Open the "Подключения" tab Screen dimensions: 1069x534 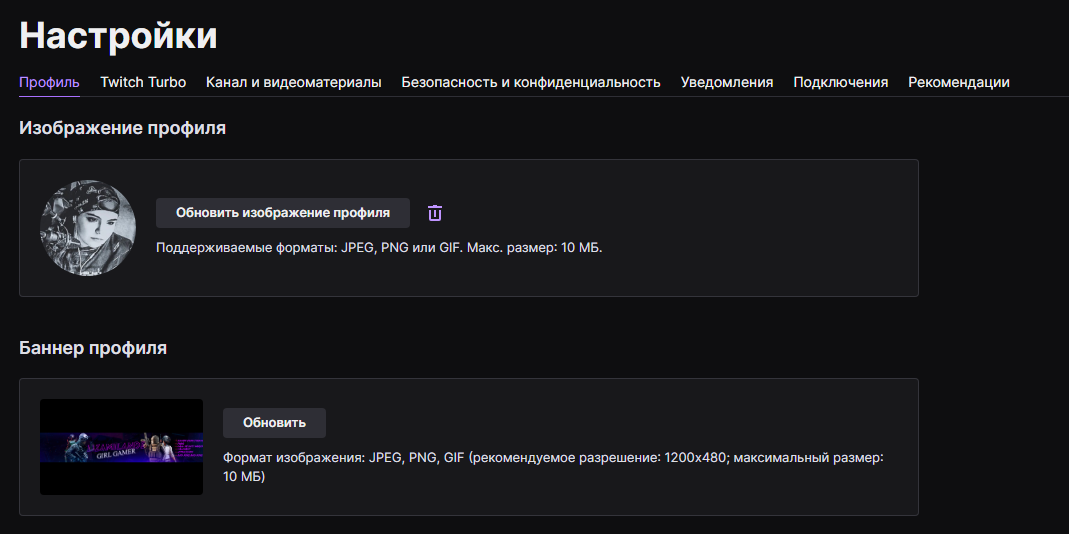pos(841,82)
